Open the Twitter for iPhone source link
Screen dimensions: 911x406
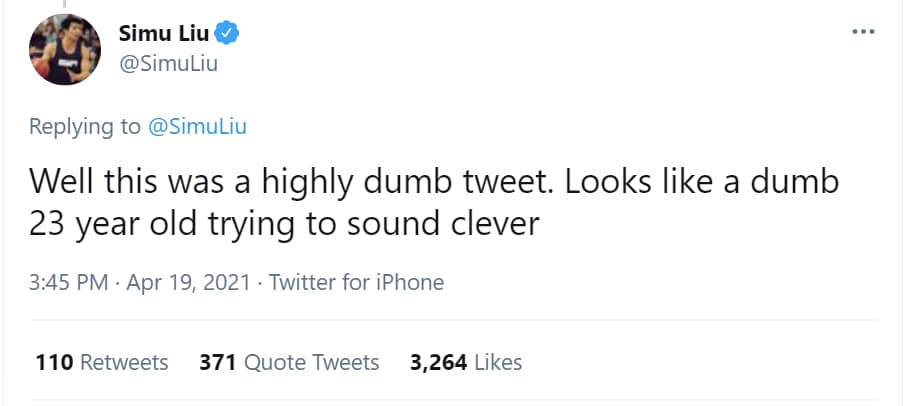pos(356,283)
